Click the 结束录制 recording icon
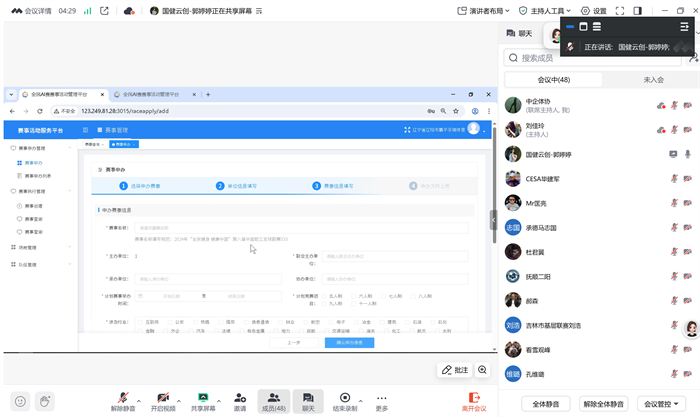The height and width of the screenshot is (417, 700). click(x=345, y=397)
